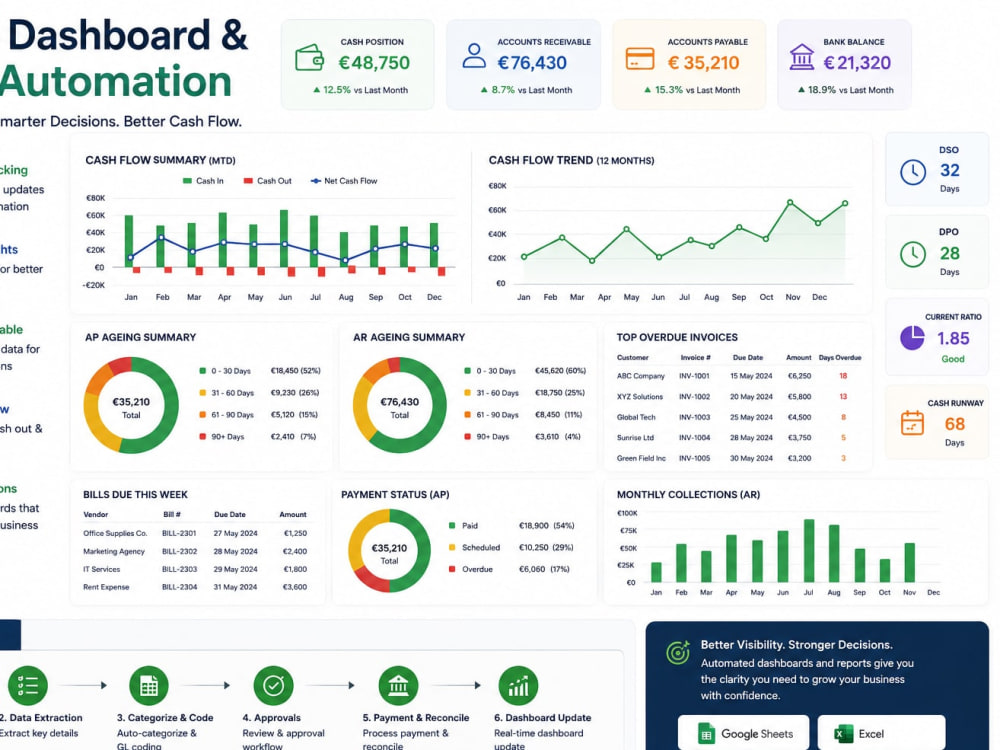
Task: Select the IT Services bill row
Action: [195, 569]
